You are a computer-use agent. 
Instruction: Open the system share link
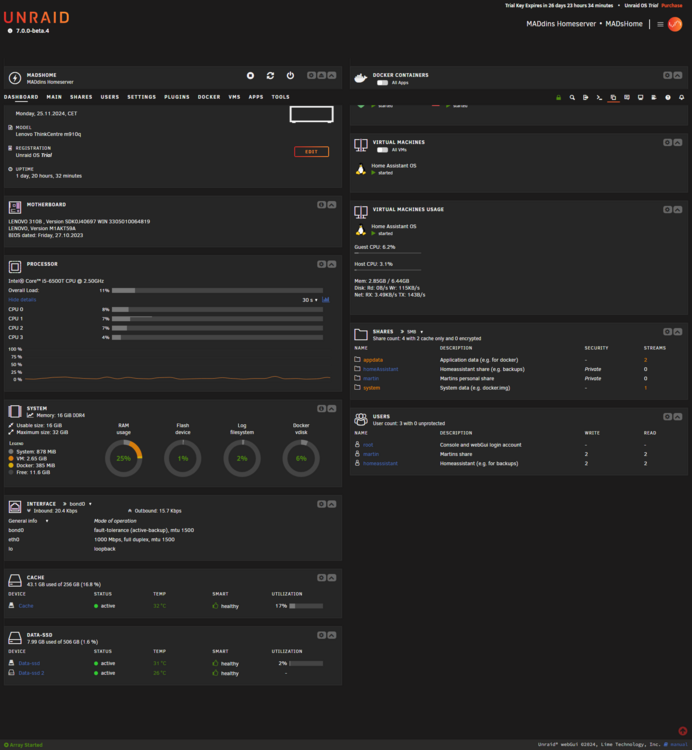tap(372, 388)
